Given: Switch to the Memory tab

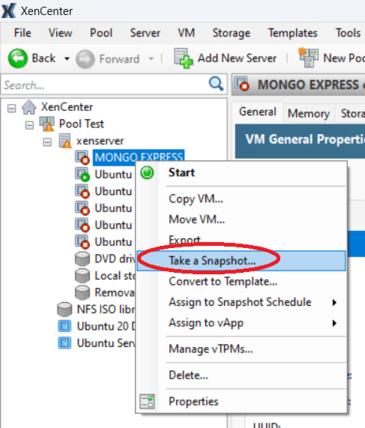Looking at the screenshot, I should [x=309, y=113].
